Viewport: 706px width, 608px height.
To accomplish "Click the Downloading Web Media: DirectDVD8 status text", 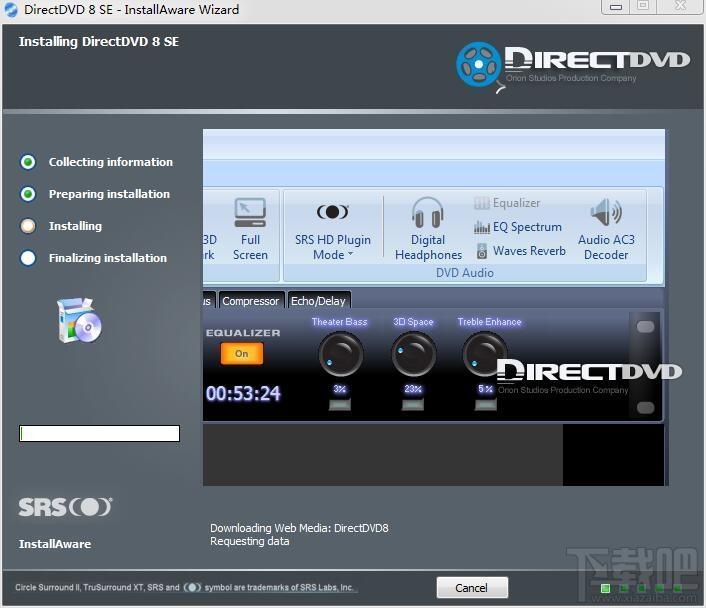I will [x=299, y=528].
